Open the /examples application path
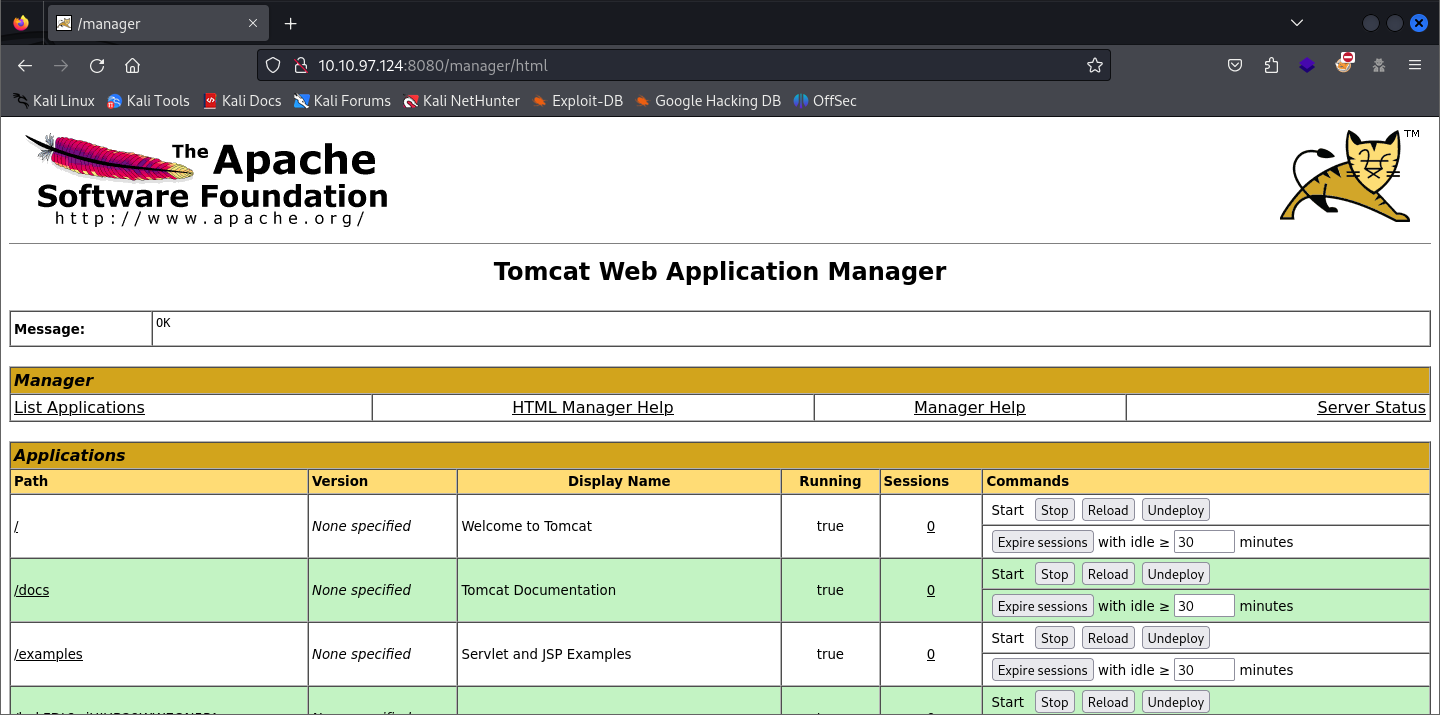Image resolution: width=1440 pixels, height=715 pixels. (49, 654)
